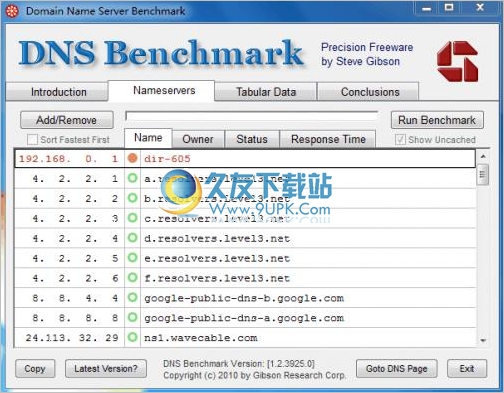Screen dimensions: 504x393
Task: Select d.resolvers.level3.net row
Action: (245, 238)
